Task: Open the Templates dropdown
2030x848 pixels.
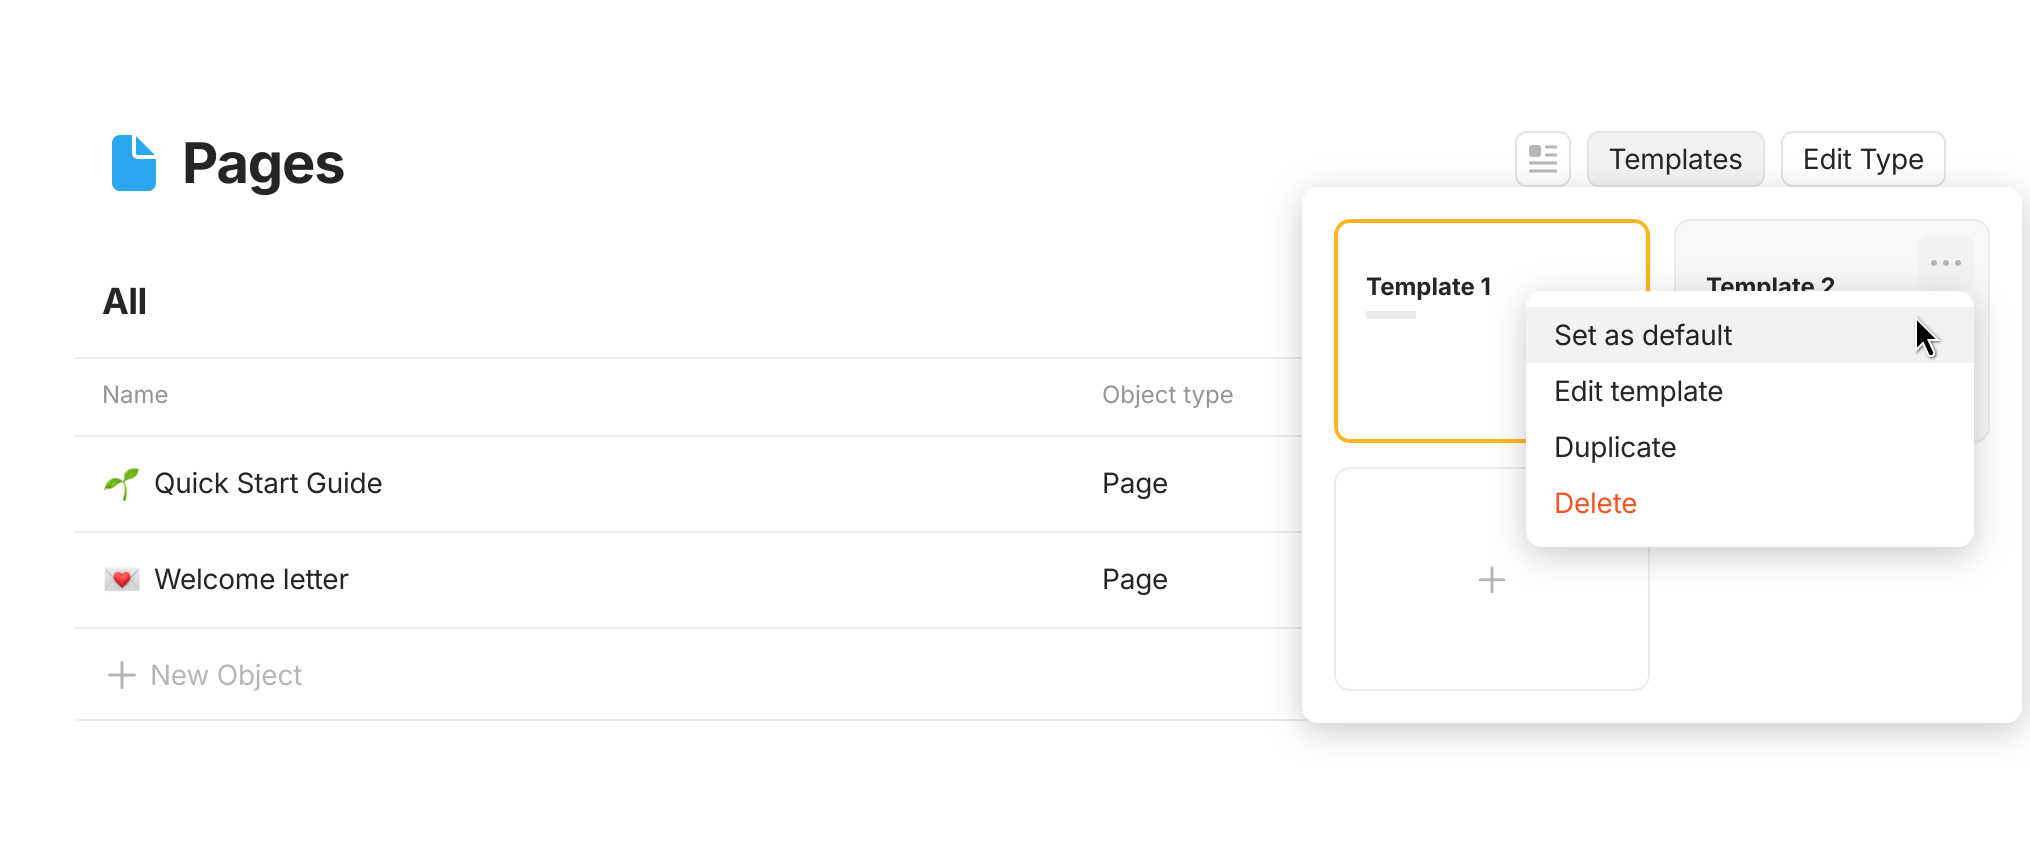Action: pos(1675,159)
